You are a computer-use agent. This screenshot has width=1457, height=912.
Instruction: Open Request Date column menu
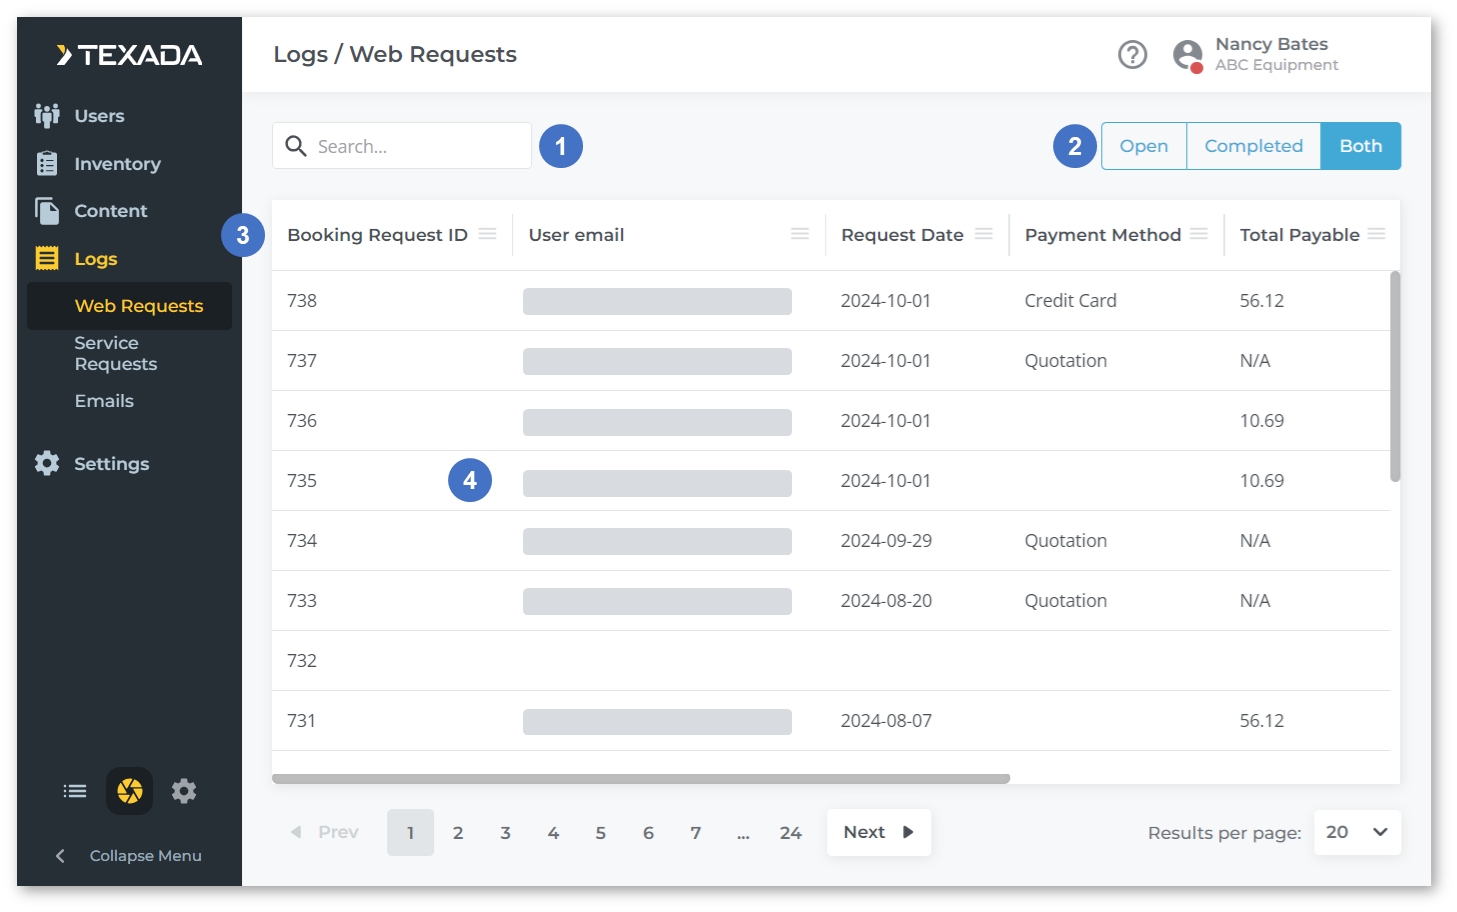pos(984,234)
